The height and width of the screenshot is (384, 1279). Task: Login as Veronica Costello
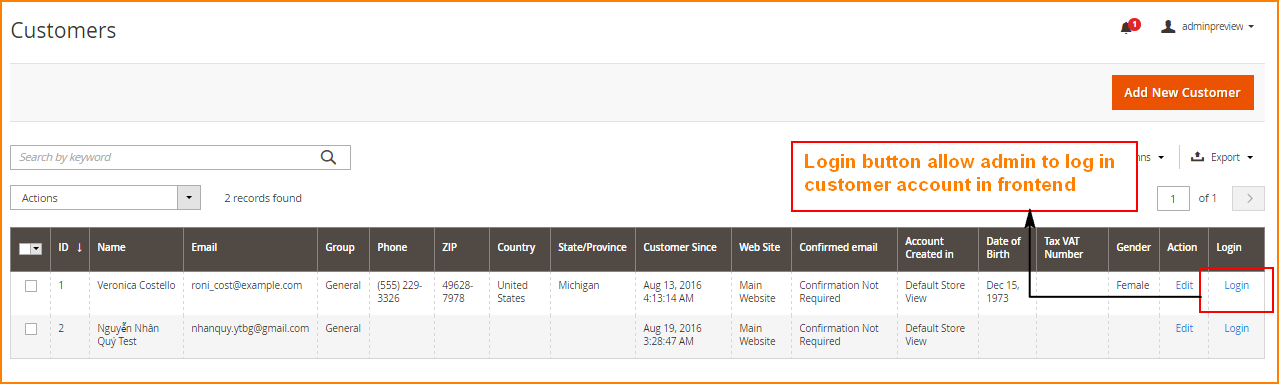(1236, 285)
